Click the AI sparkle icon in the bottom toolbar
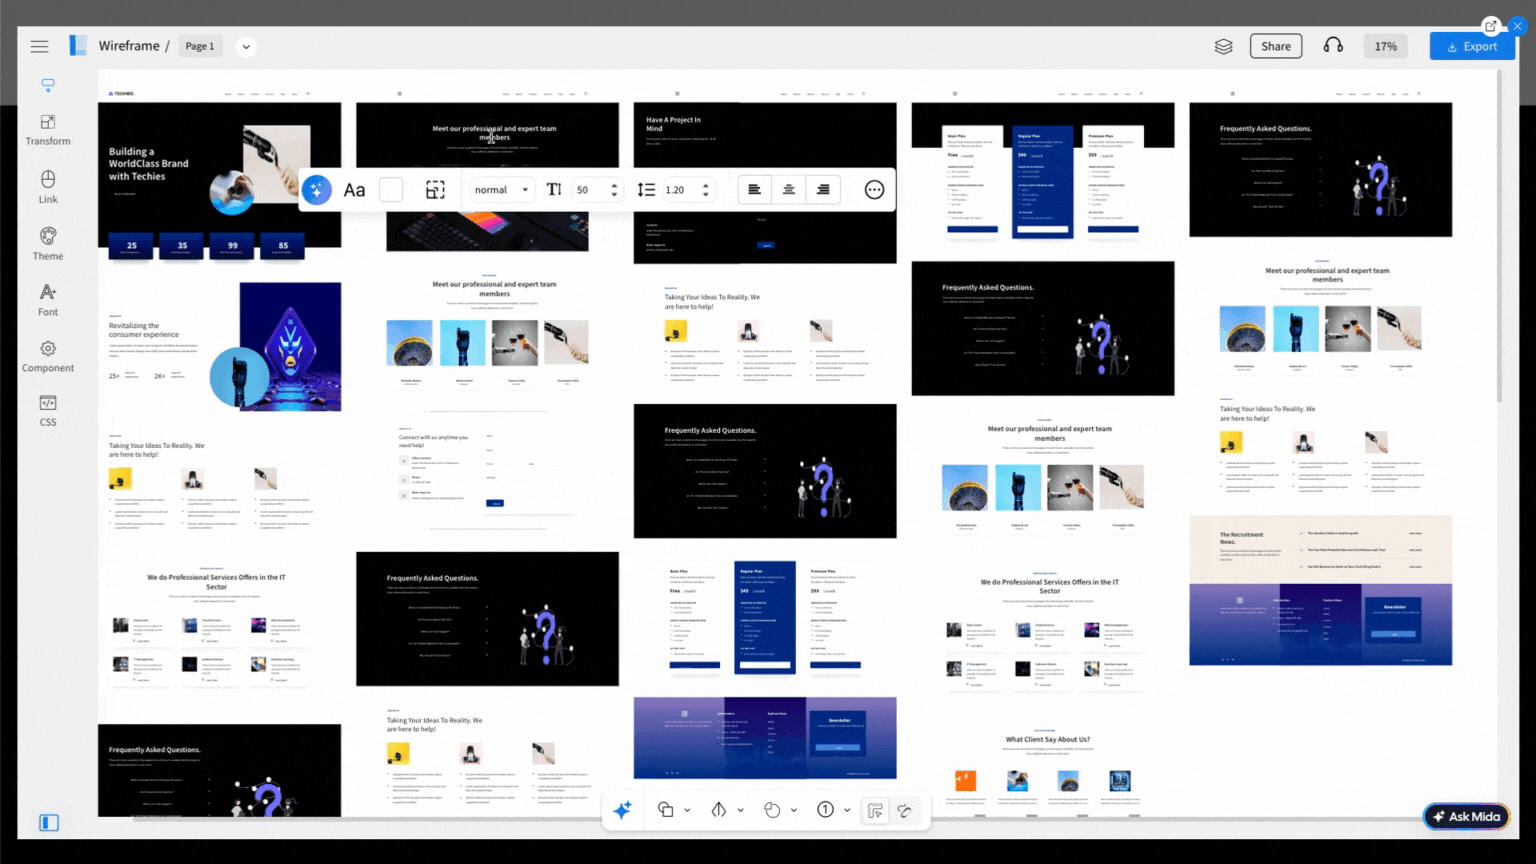Screen dimensions: 1536x864 tap(622, 810)
